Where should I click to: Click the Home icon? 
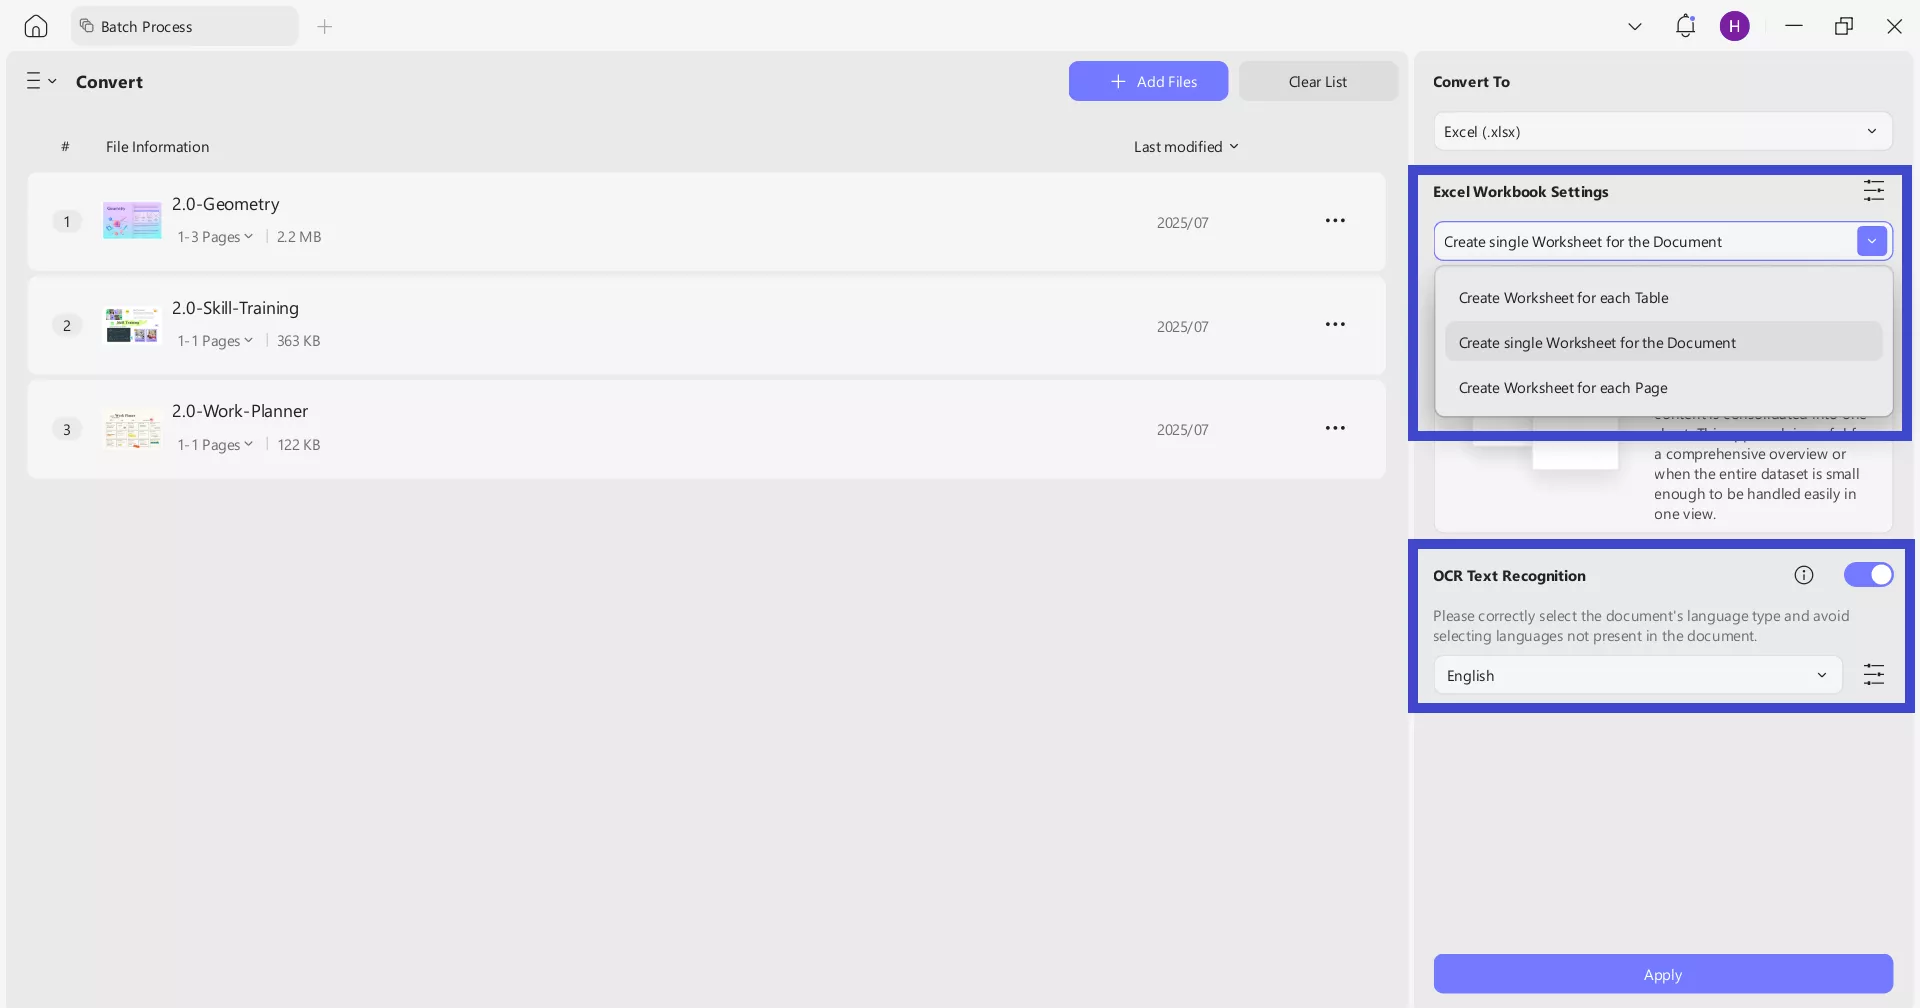click(x=36, y=26)
